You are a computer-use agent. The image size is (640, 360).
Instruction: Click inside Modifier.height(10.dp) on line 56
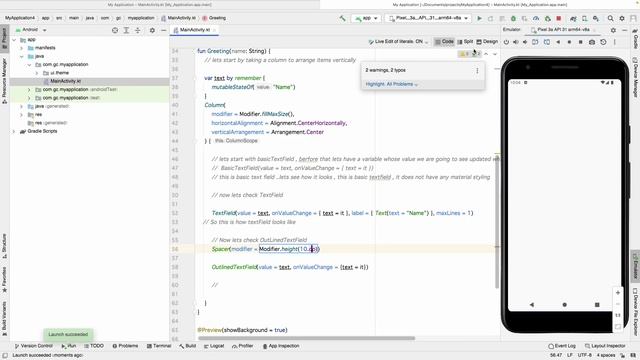click(288, 249)
